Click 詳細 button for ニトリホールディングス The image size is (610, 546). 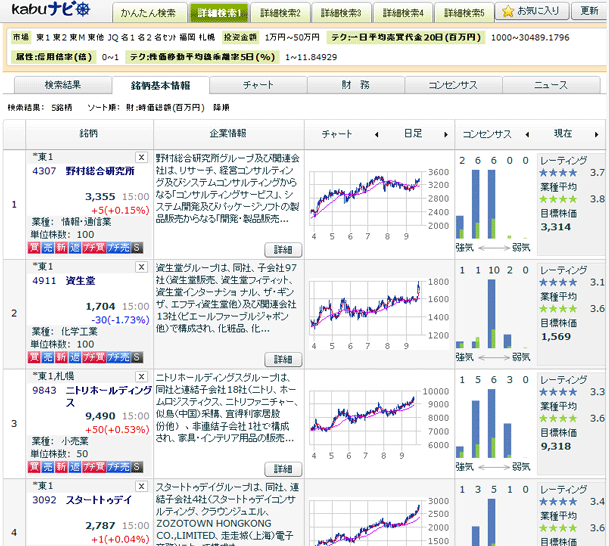point(283,469)
